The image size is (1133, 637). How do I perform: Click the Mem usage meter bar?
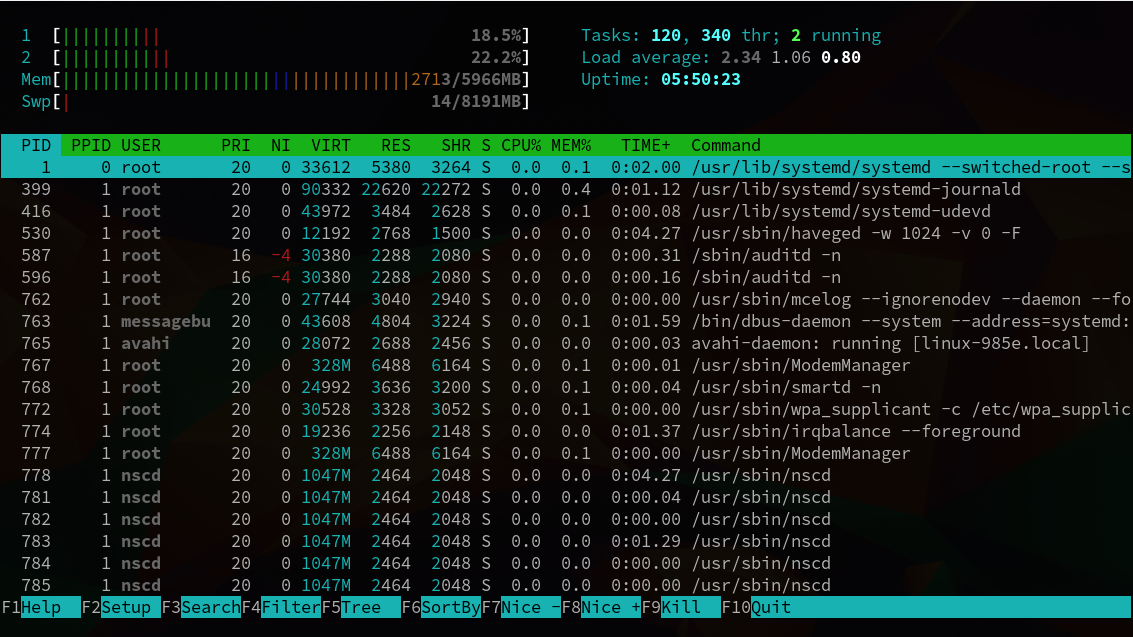[x=275, y=79]
